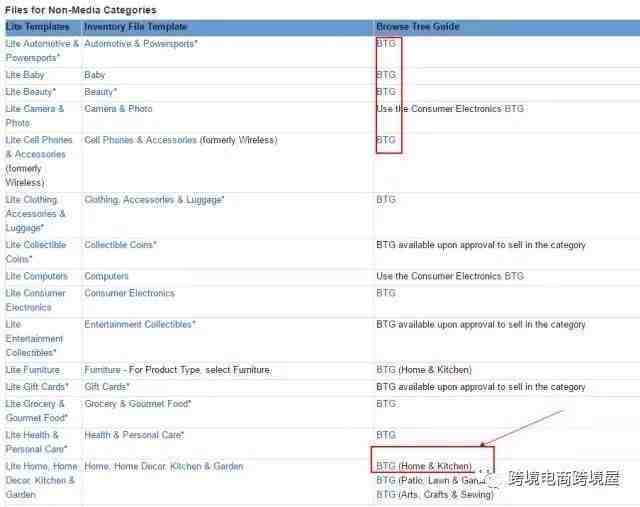Open the Lite Computers template link
This screenshot has height=507, width=640.
(x=36, y=276)
